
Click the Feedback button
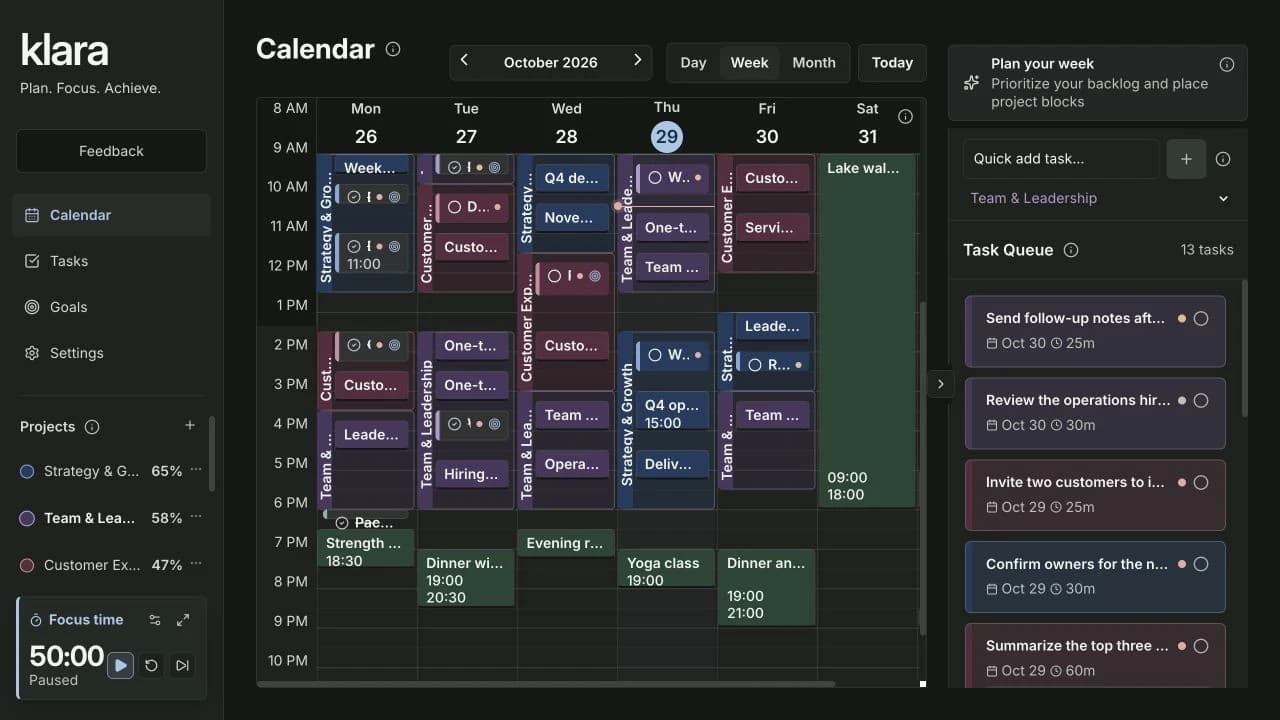click(x=111, y=151)
